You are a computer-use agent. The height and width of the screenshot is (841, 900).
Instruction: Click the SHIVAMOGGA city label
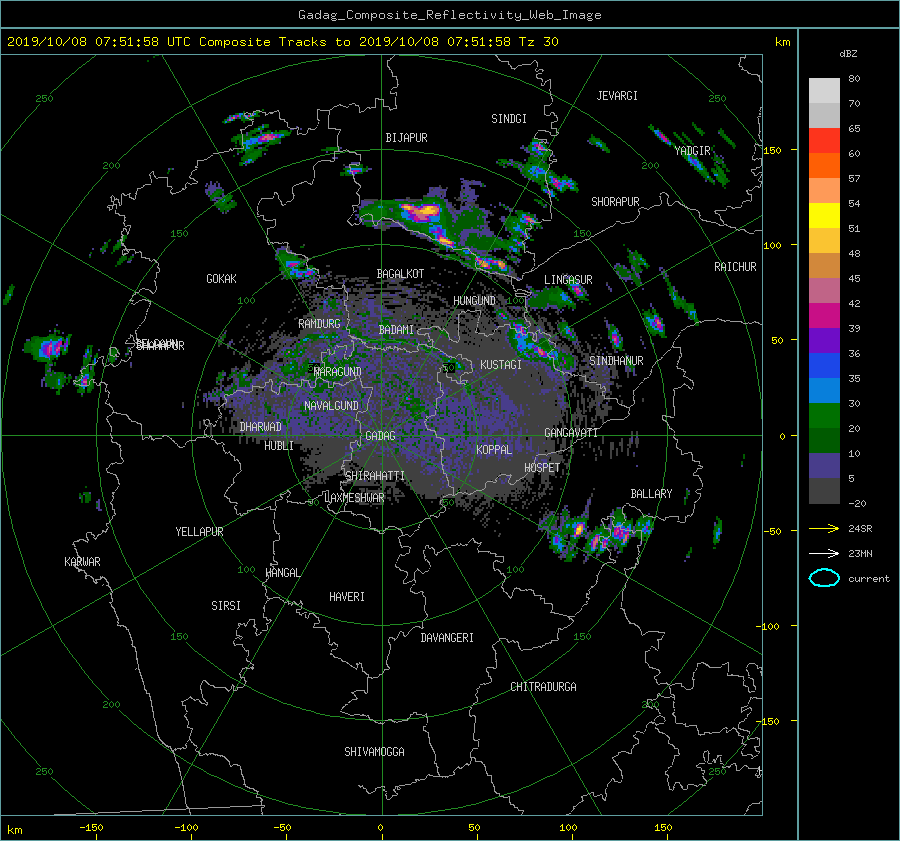pyautogui.click(x=374, y=752)
